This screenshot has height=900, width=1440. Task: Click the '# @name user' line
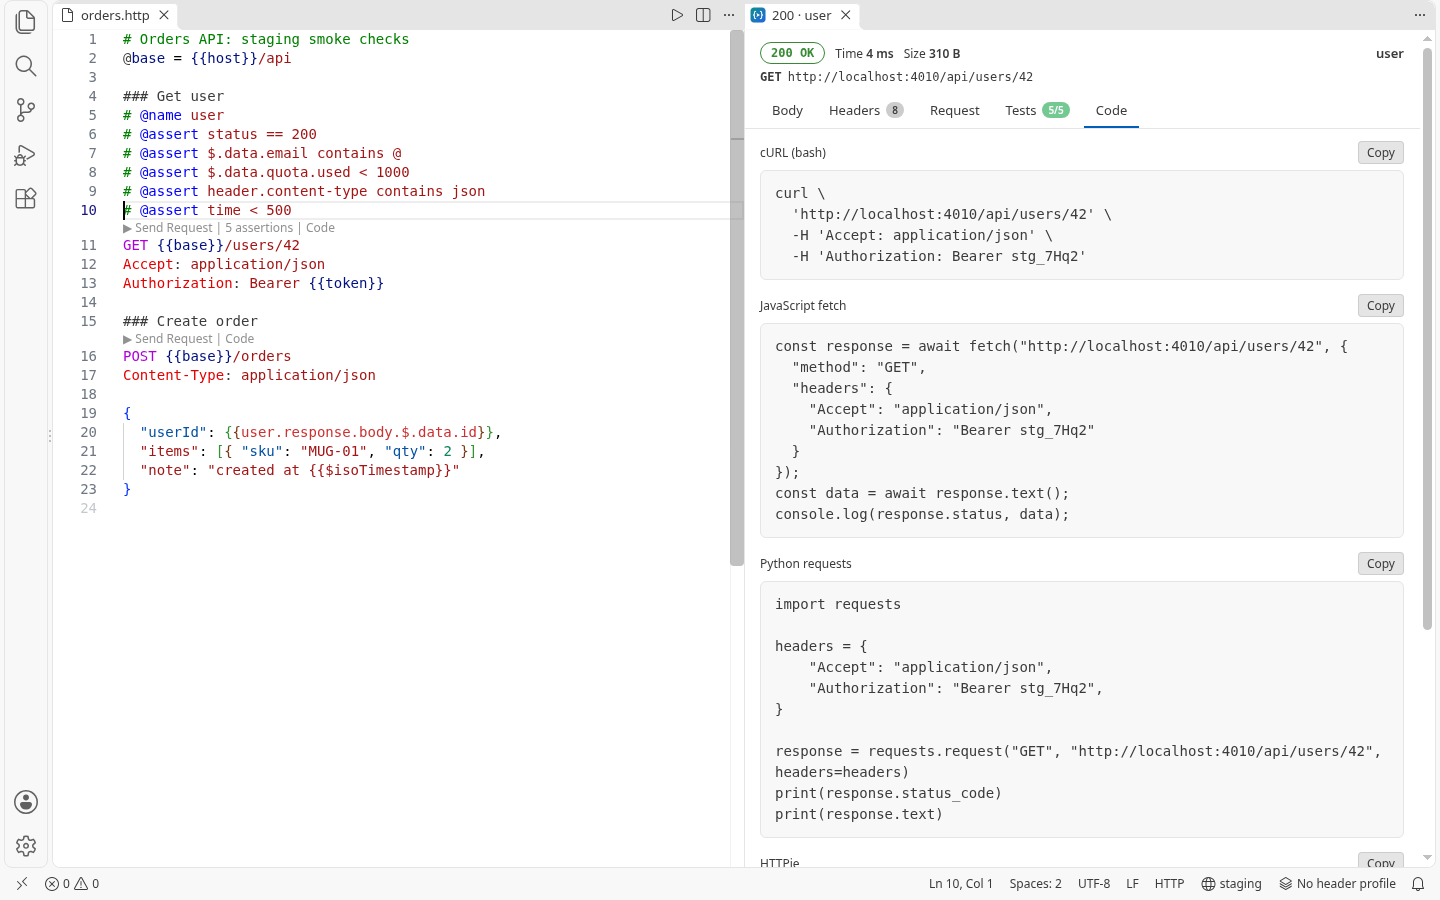tap(173, 115)
